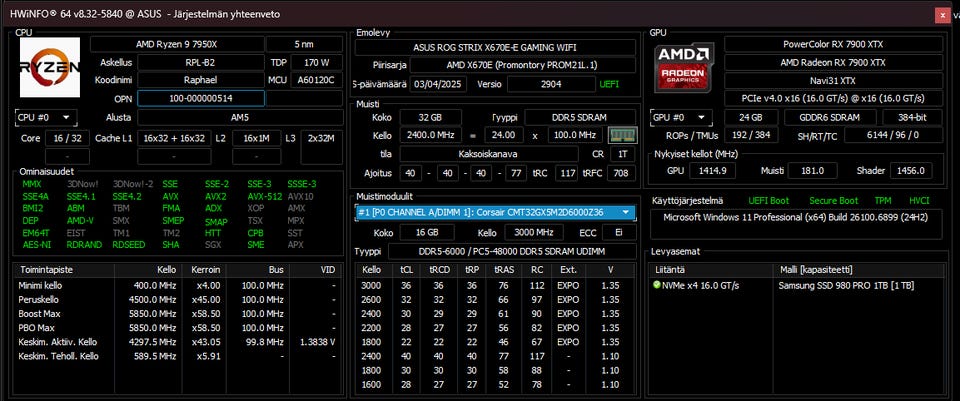Click the GDDR6 SDRAM memory type field
This screenshot has height=401, width=960.
point(830,118)
